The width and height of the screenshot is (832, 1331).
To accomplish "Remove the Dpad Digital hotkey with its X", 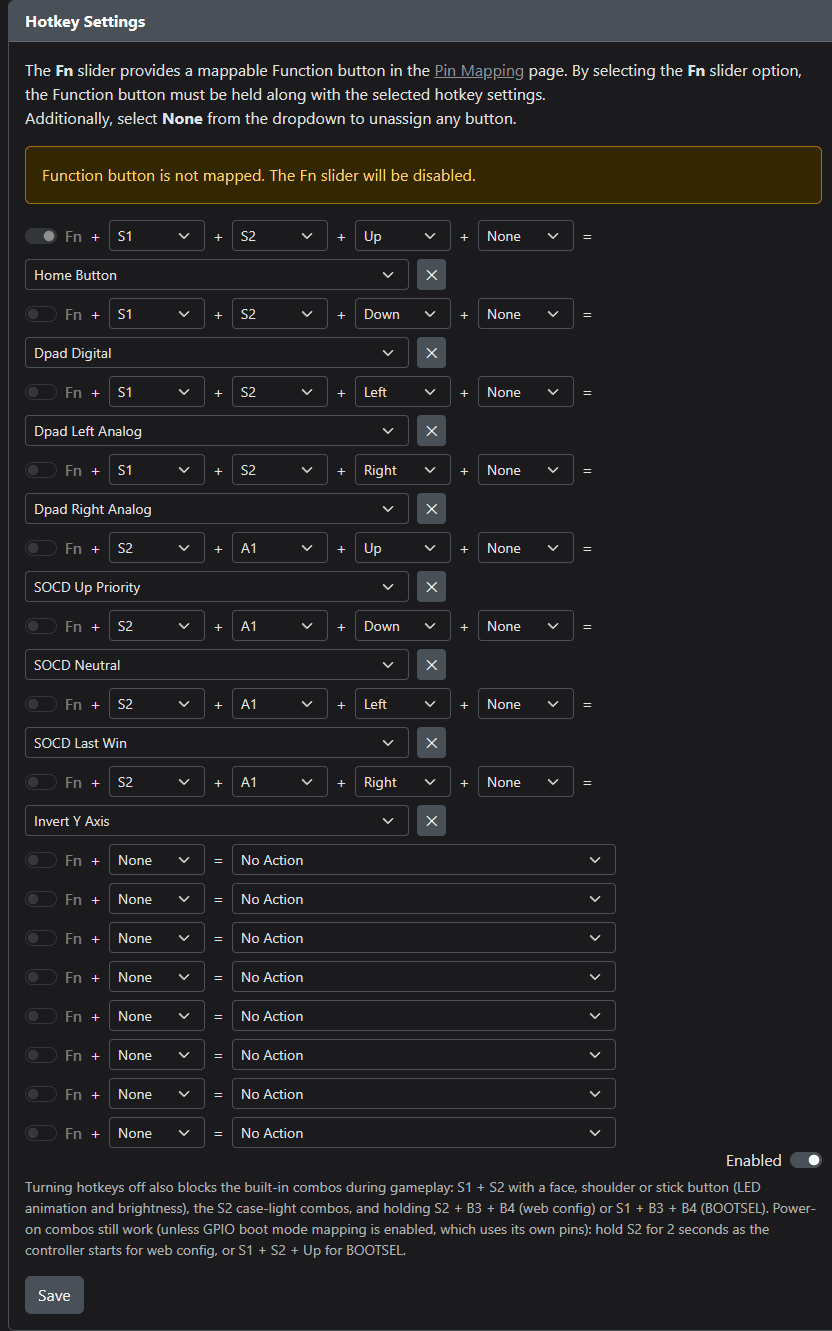I will [x=431, y=353].
